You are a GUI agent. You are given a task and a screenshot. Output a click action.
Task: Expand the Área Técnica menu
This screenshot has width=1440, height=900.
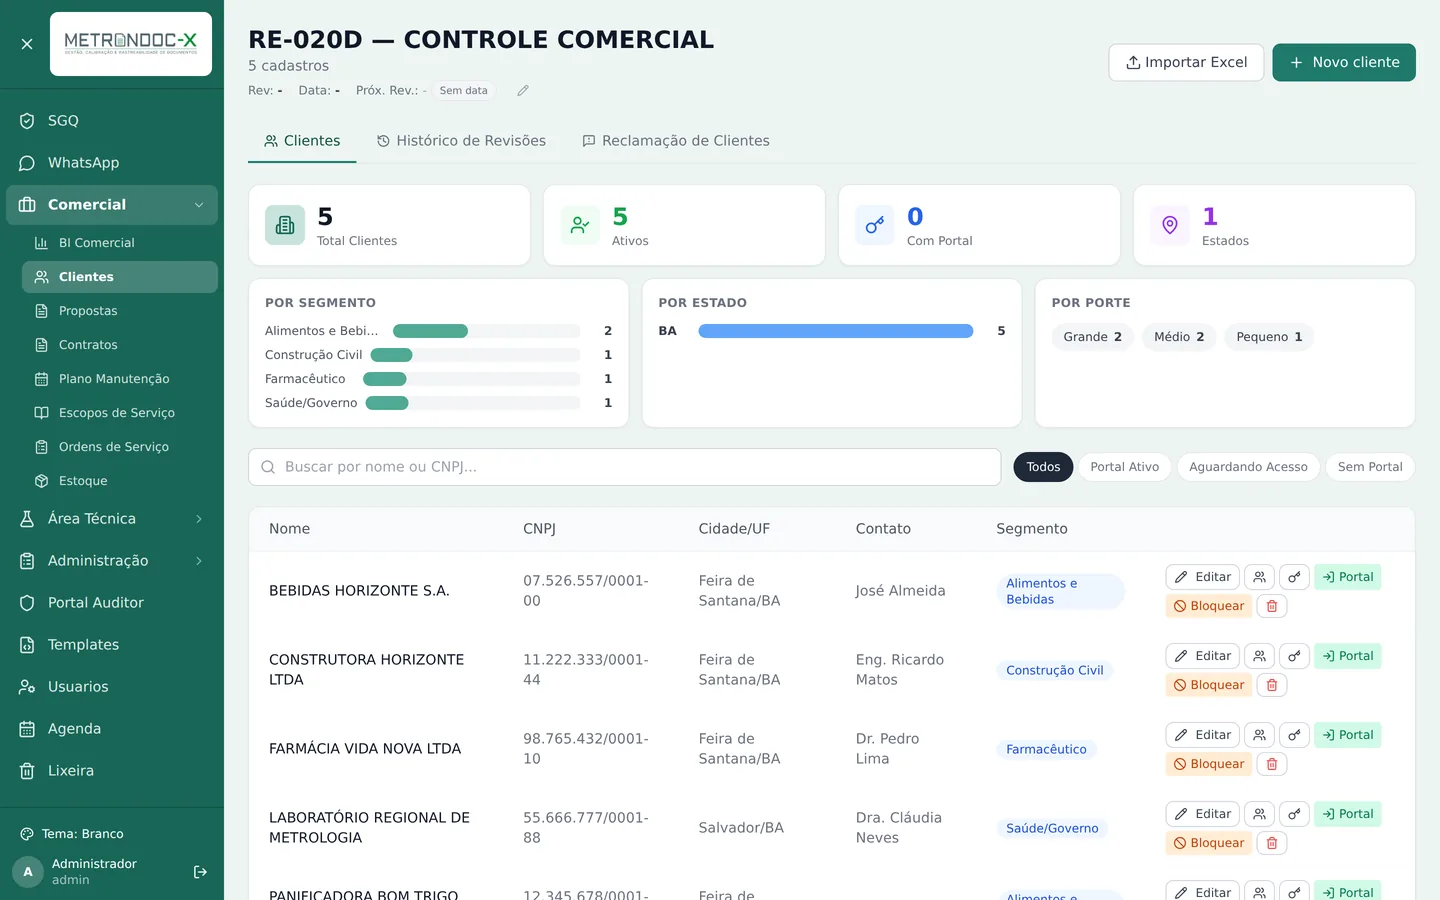[x=112, y=519]
